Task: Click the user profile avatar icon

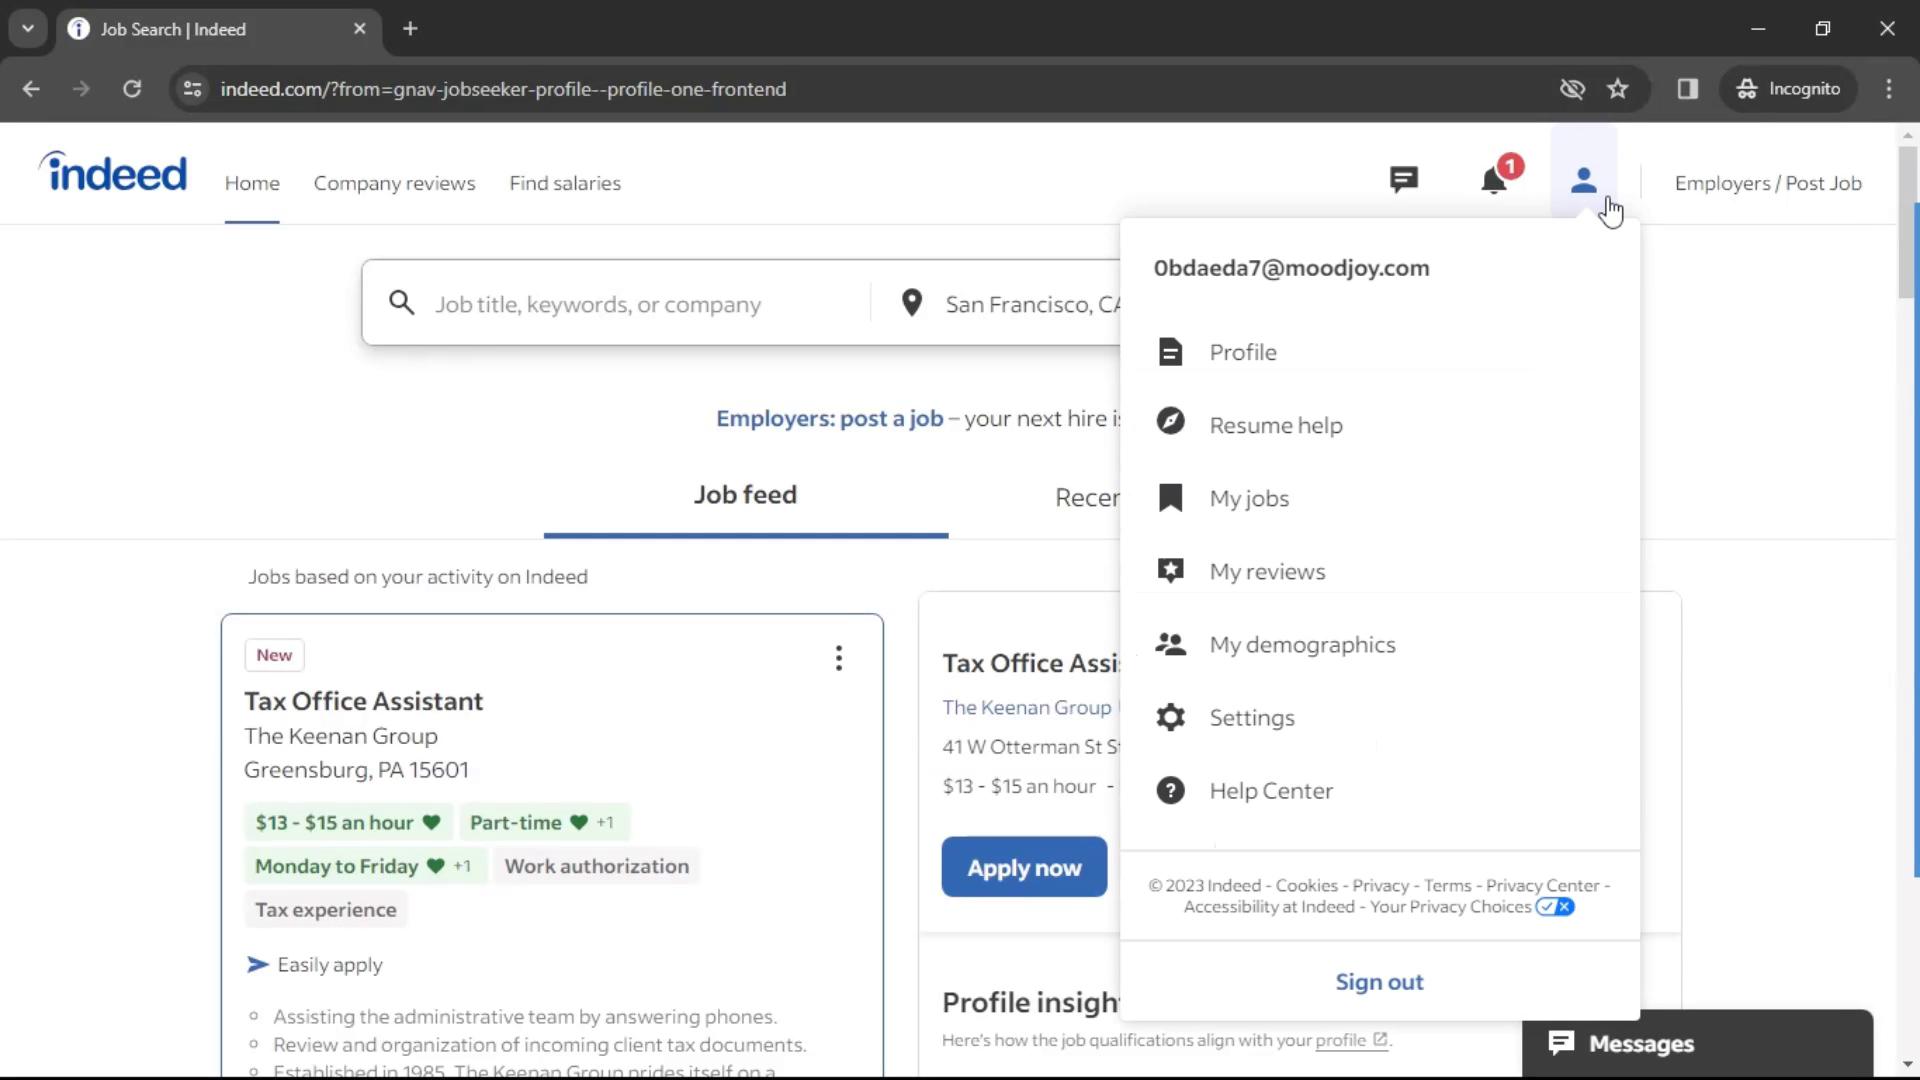Action: (x=1584, y=182)
